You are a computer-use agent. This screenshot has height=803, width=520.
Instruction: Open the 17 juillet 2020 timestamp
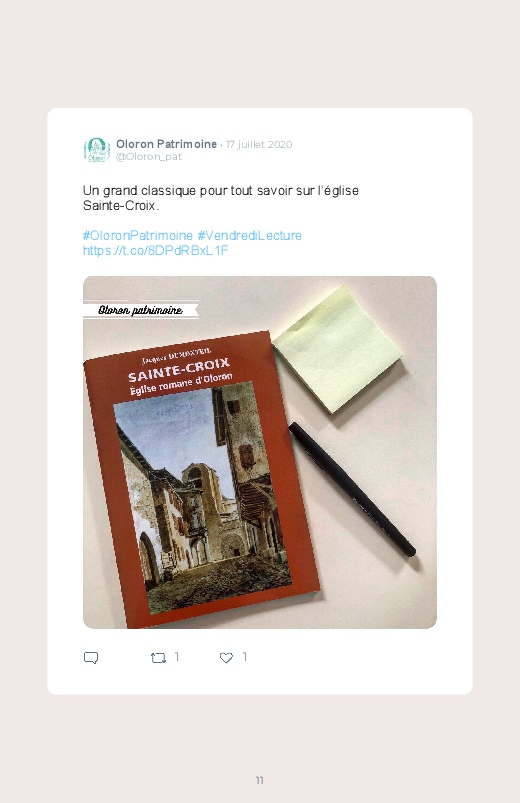(x=259, y=144)
